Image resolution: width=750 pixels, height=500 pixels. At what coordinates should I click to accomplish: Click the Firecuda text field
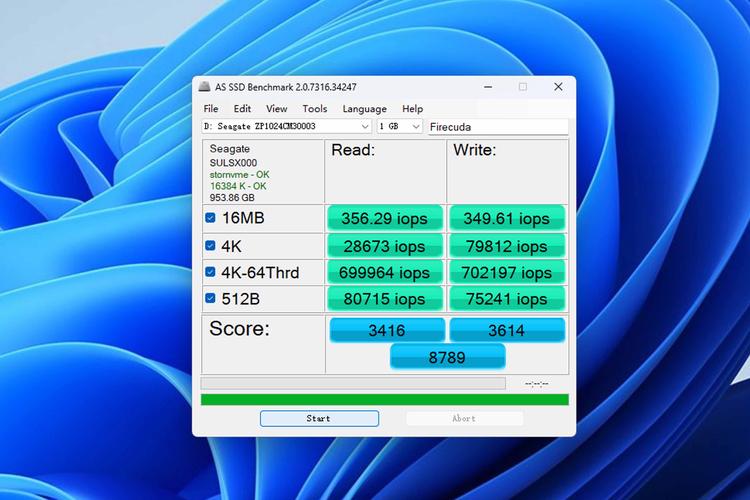tap(497, 127)
